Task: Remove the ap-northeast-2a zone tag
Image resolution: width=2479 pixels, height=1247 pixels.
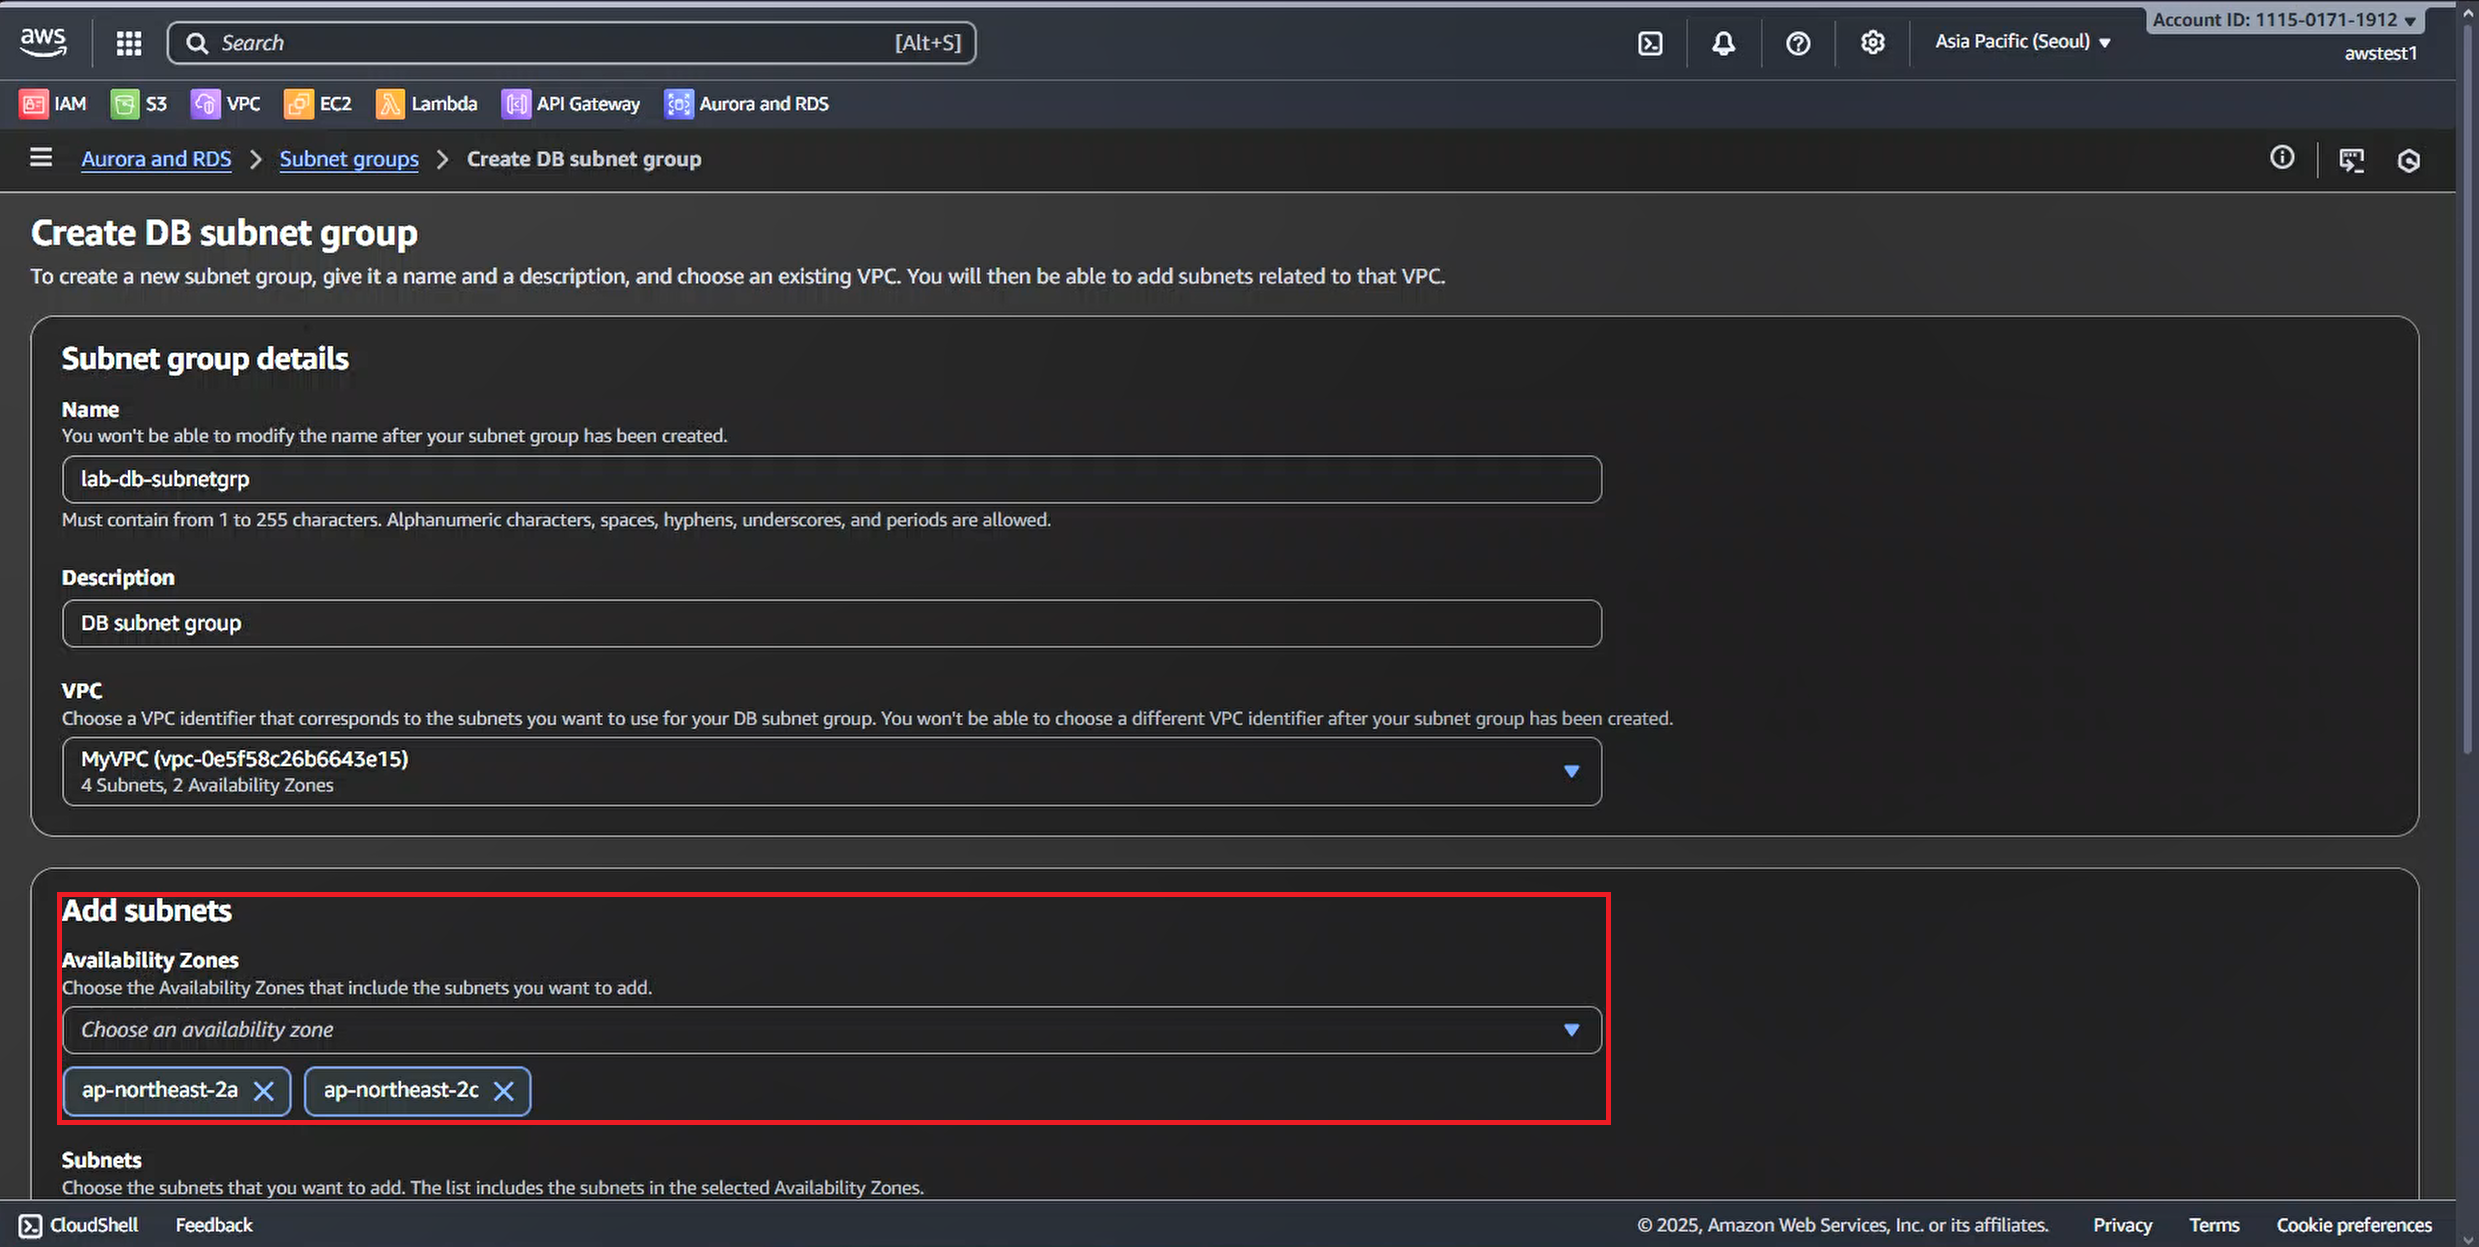Action: coord(264,1091)
